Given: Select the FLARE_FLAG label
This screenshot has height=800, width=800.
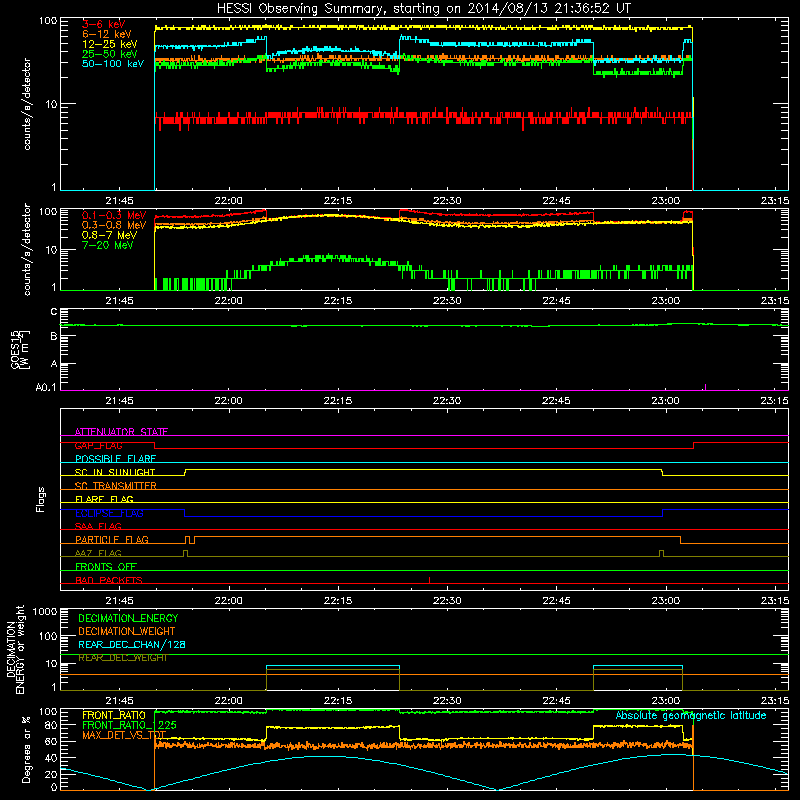Looking at the screenshot, I should tap(104, 499).
